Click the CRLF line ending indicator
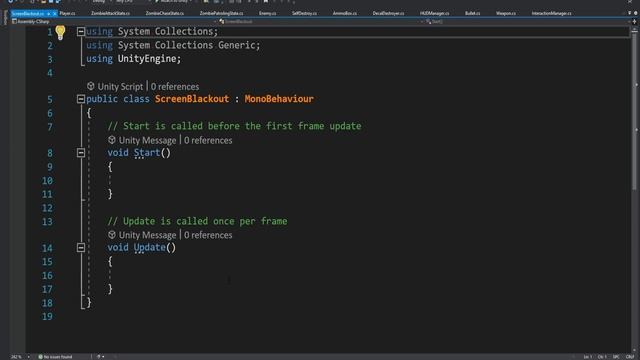Screen dimensions: 640x360 click(630, 357)
